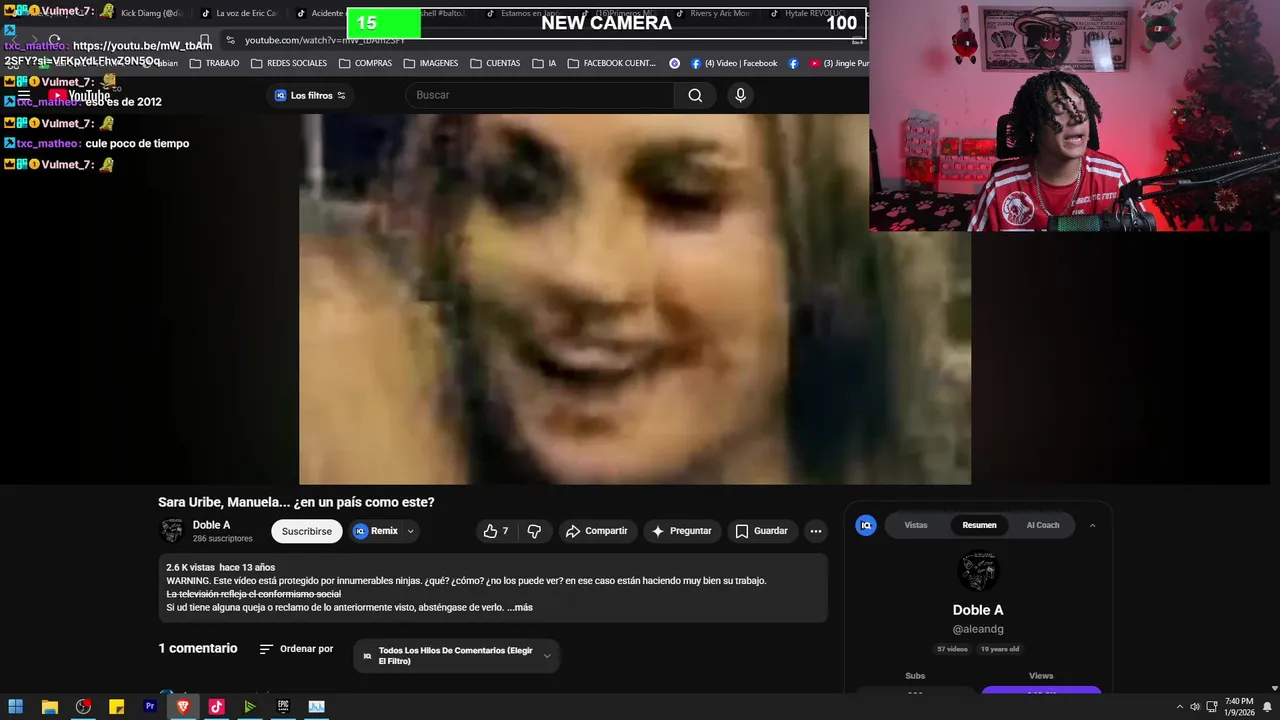Open the TikTok app from the taskbar

(216, 706)
